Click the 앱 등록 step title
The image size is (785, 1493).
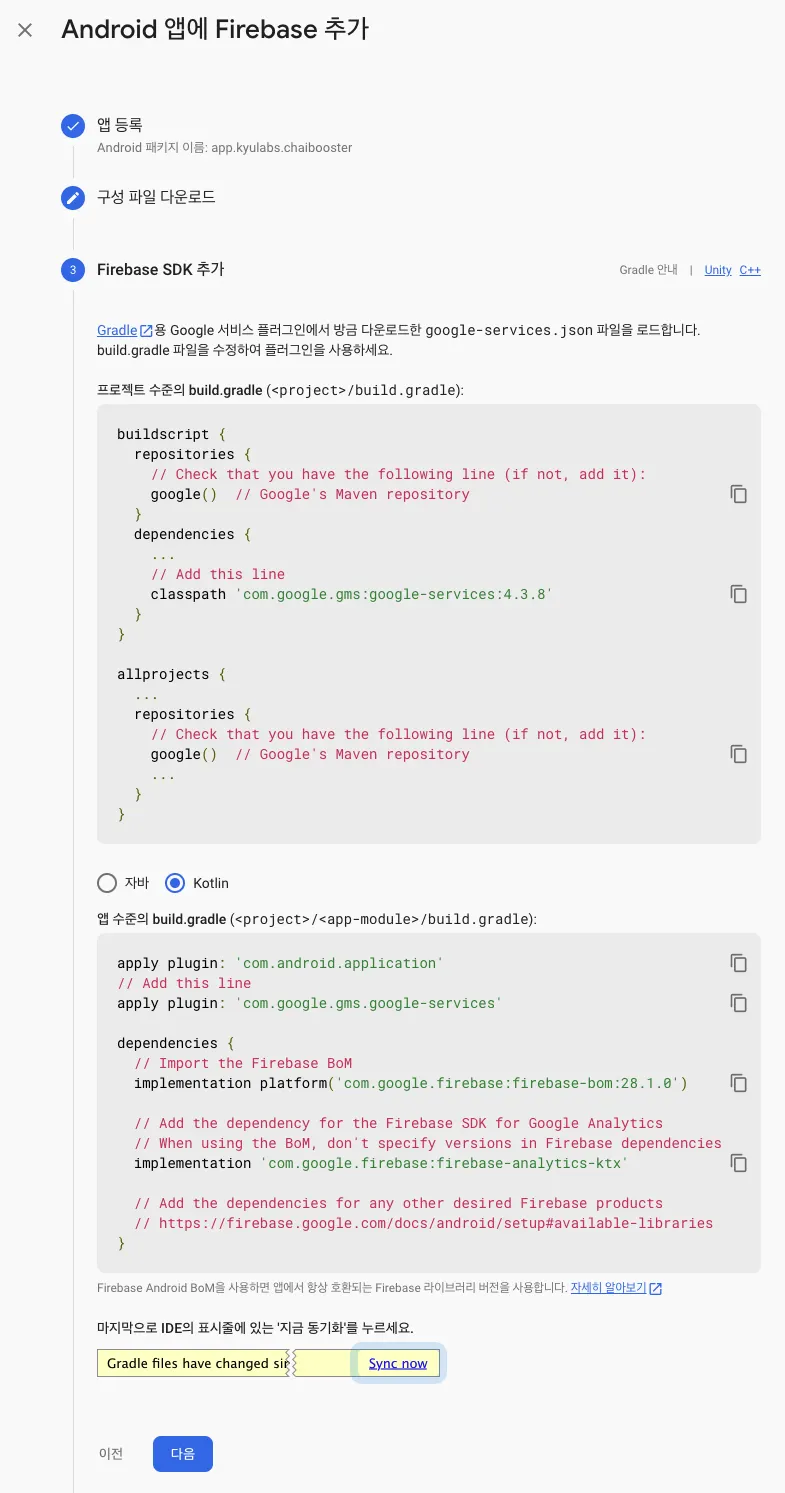pos(120,125)
